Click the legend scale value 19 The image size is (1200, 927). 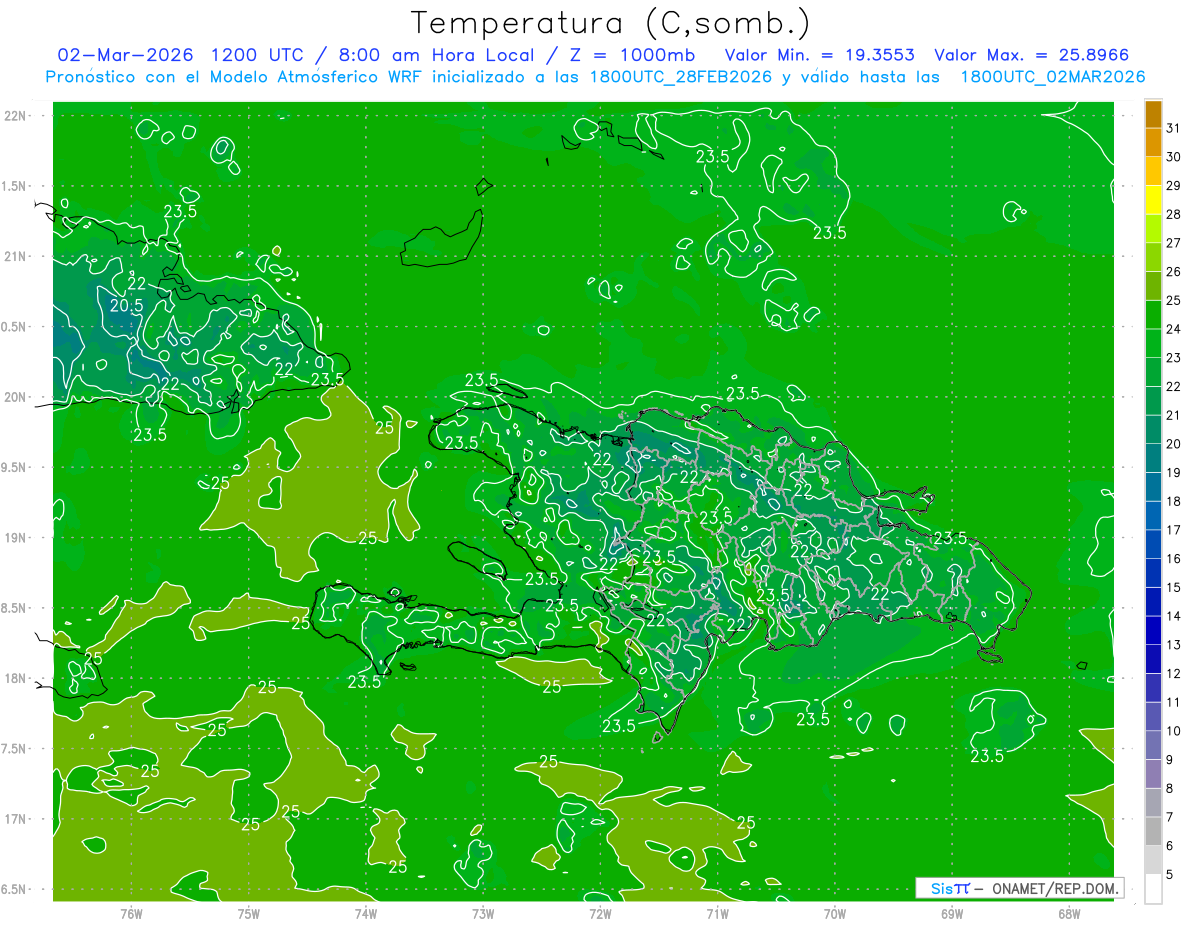pos(1174,472)
